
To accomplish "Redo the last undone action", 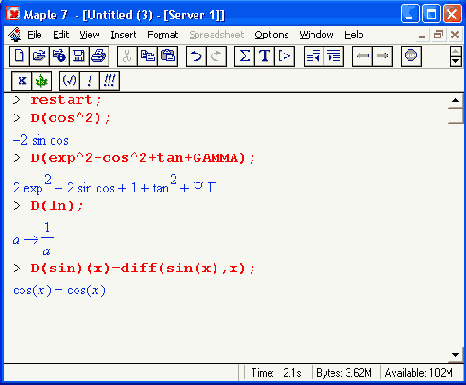I will (x=216, y=56).
